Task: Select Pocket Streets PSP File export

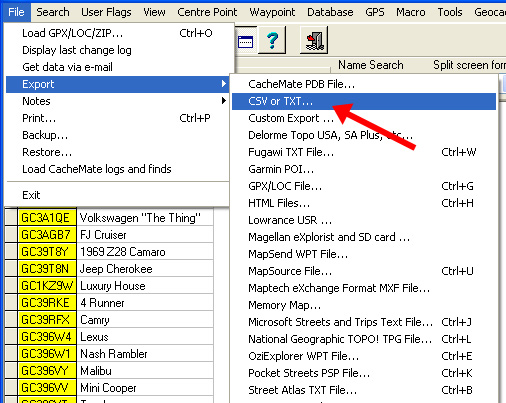Action: coord(364,373)
